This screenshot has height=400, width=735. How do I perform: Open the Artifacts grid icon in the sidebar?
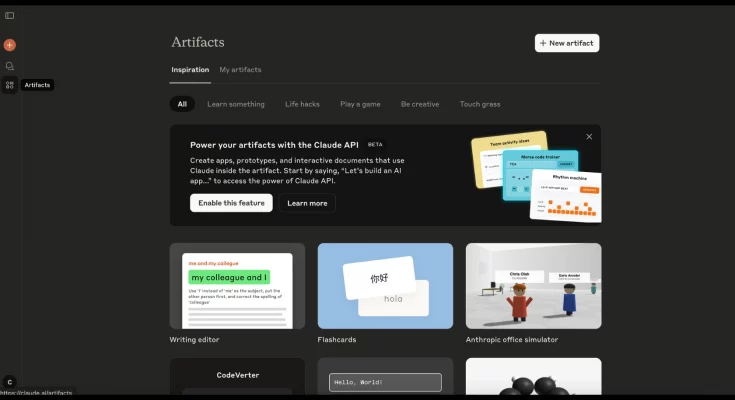9,85
